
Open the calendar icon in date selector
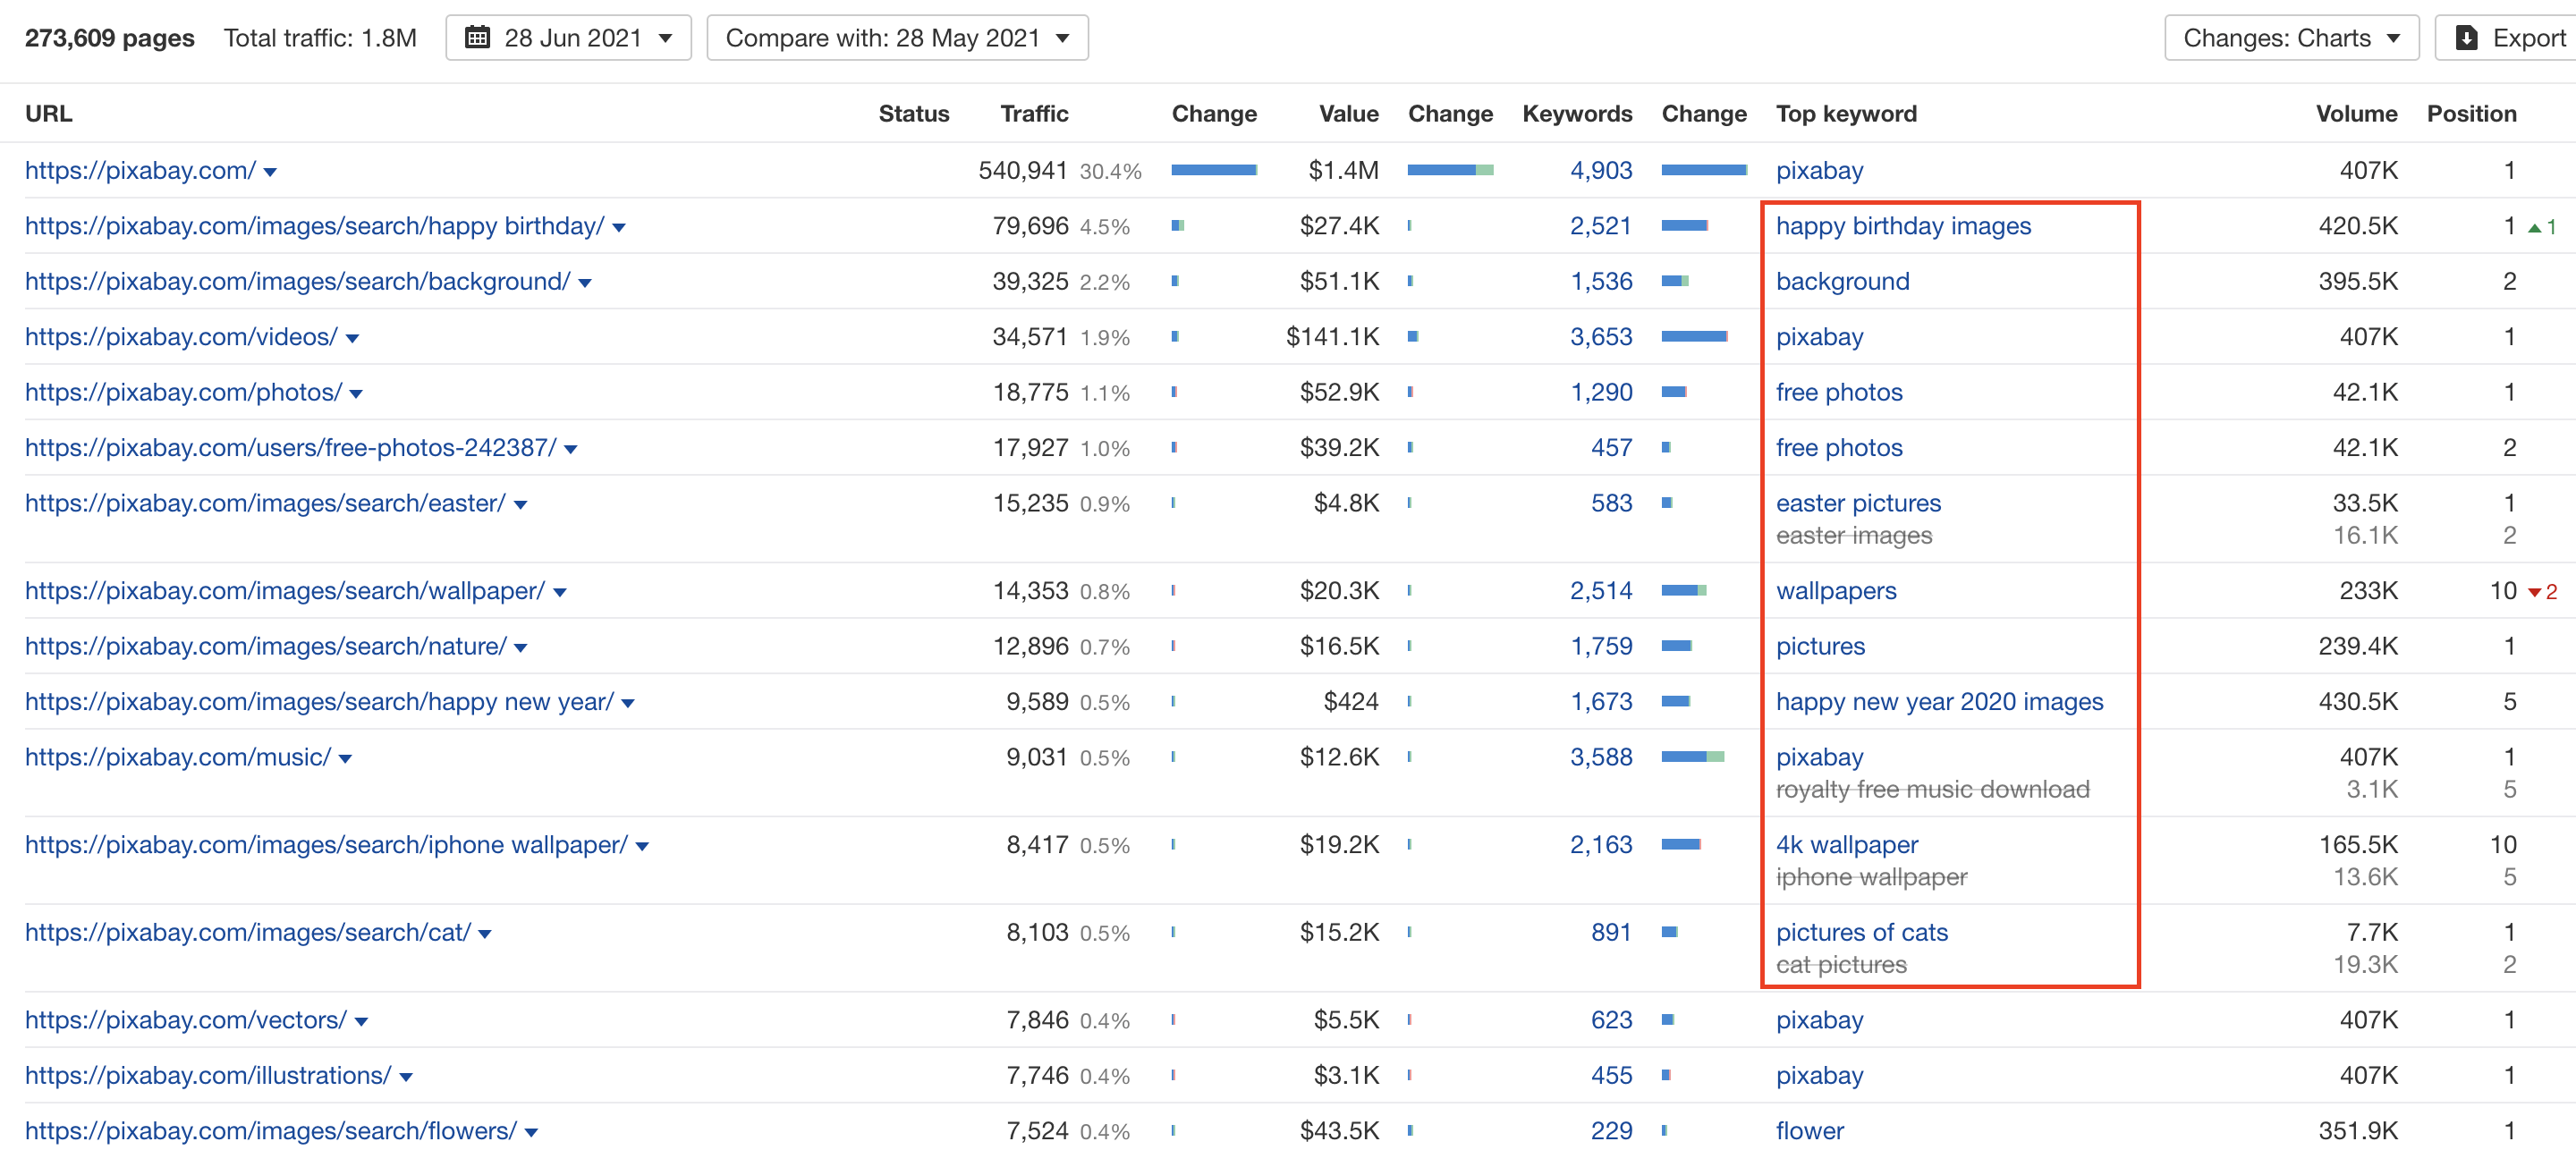click(x=478, y=37)
